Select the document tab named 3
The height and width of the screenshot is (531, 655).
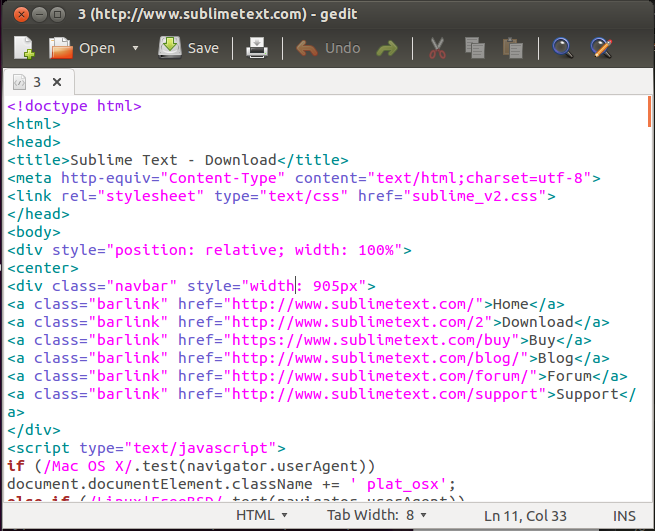click(39, 82)
